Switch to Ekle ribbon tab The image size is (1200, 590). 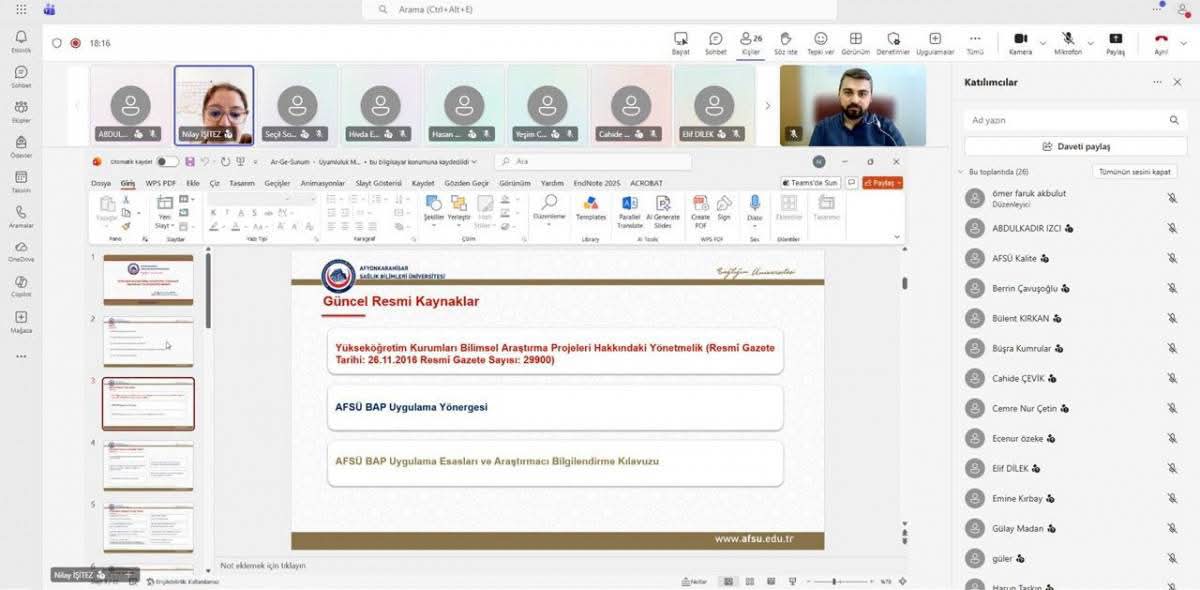pyautogui.click(x=193, y=183)
